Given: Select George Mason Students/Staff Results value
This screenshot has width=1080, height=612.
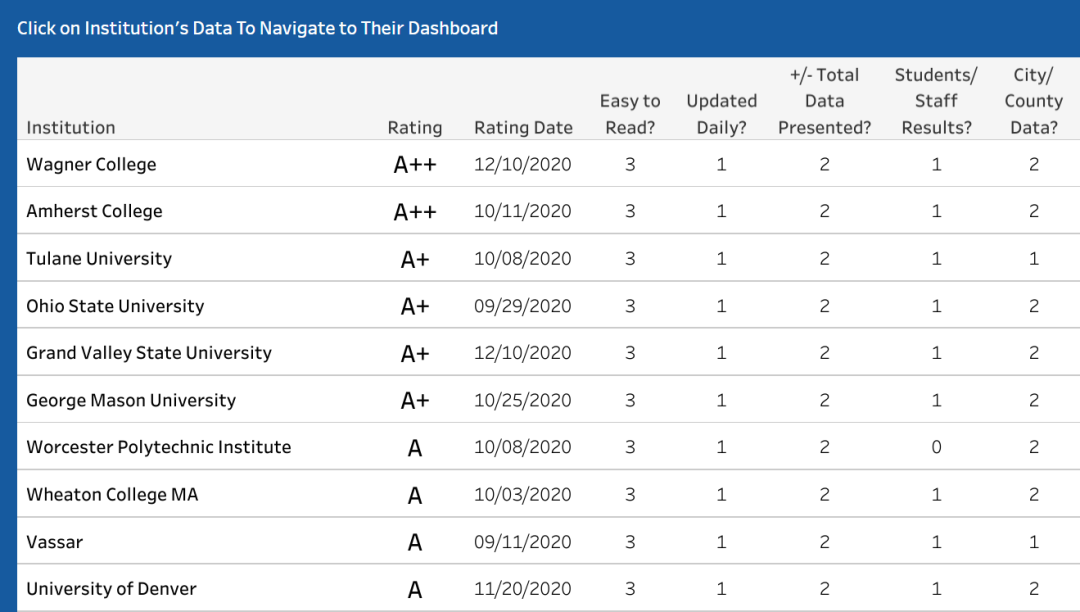Looking at the screenshot, I should (936, 400).
